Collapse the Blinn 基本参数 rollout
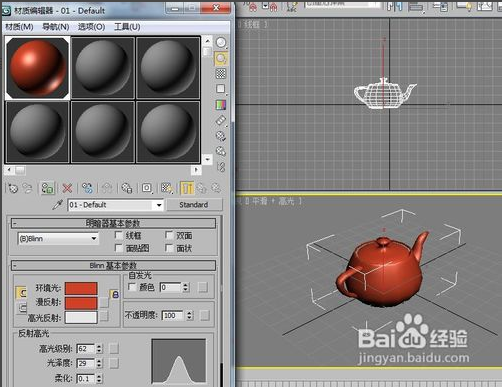The height and width of the screenshot is (387, 502). coord(113,266)
